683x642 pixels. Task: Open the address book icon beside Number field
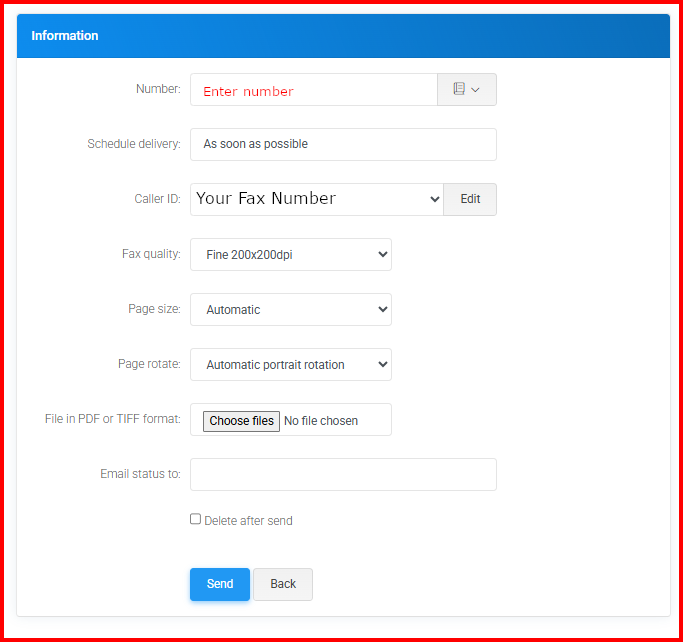point(459,89)
